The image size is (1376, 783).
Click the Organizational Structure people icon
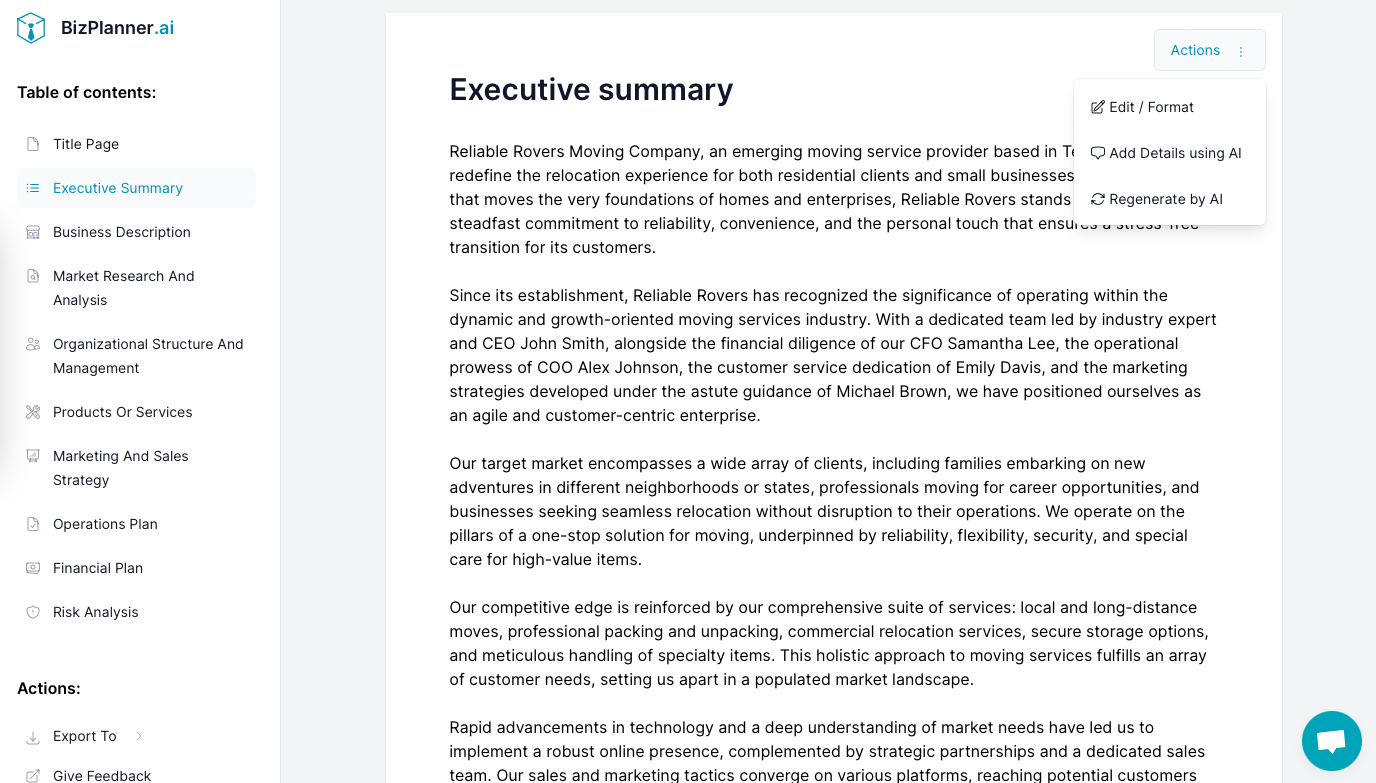click(33, 344)
